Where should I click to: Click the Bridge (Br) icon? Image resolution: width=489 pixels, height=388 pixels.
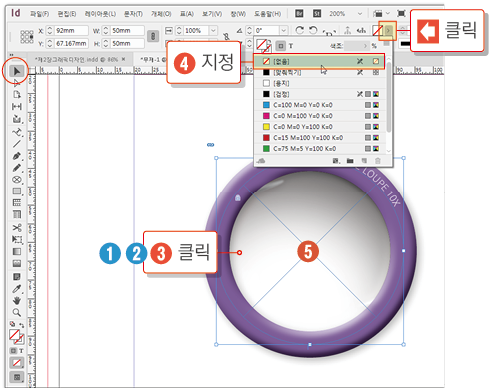[299, 14]
